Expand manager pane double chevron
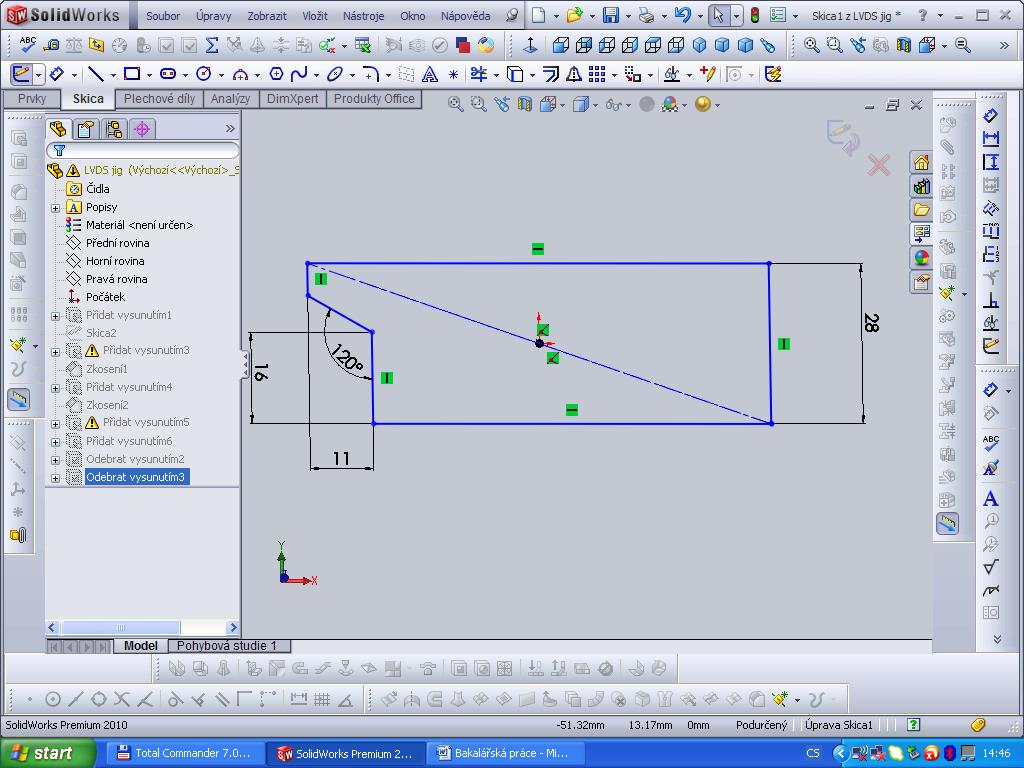Viewport: 1024px width, 768px height. tap(230, 129)
